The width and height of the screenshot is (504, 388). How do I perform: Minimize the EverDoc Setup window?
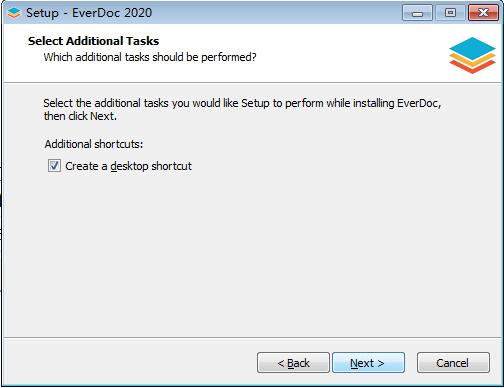tap(417, 13)
